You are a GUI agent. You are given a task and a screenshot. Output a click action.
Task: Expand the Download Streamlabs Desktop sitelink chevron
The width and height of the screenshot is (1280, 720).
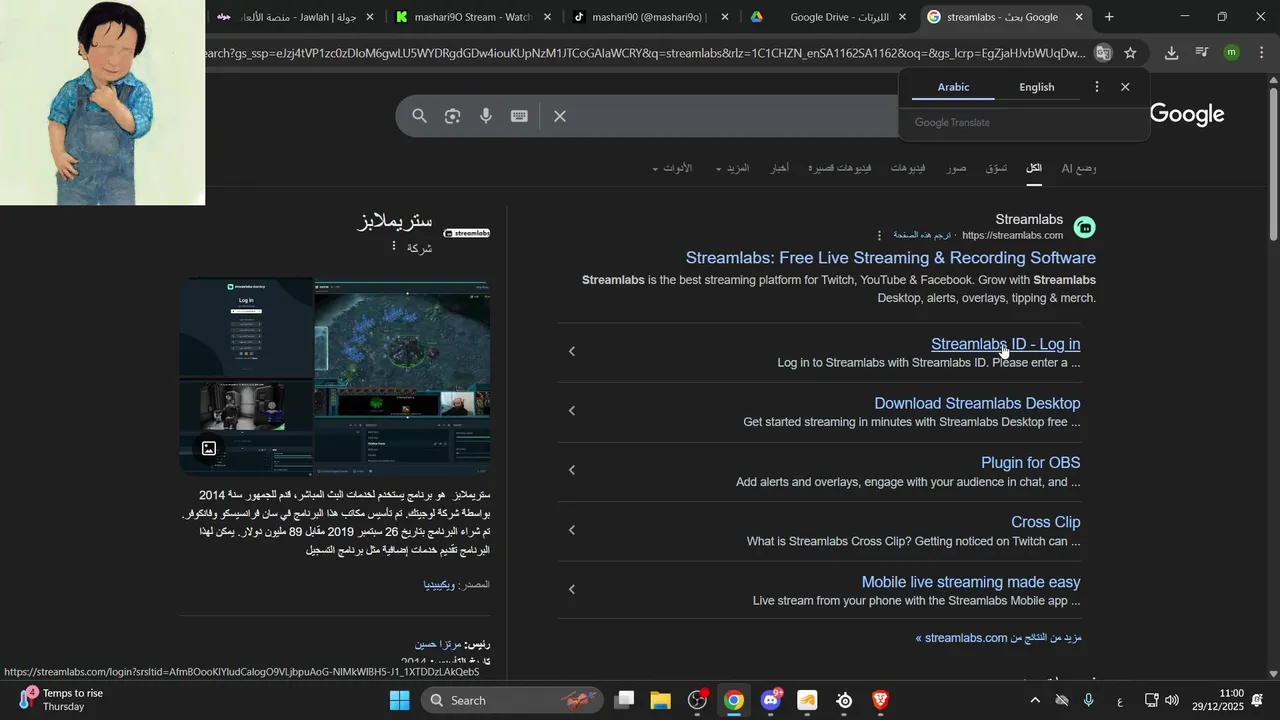tap(572, 411)
